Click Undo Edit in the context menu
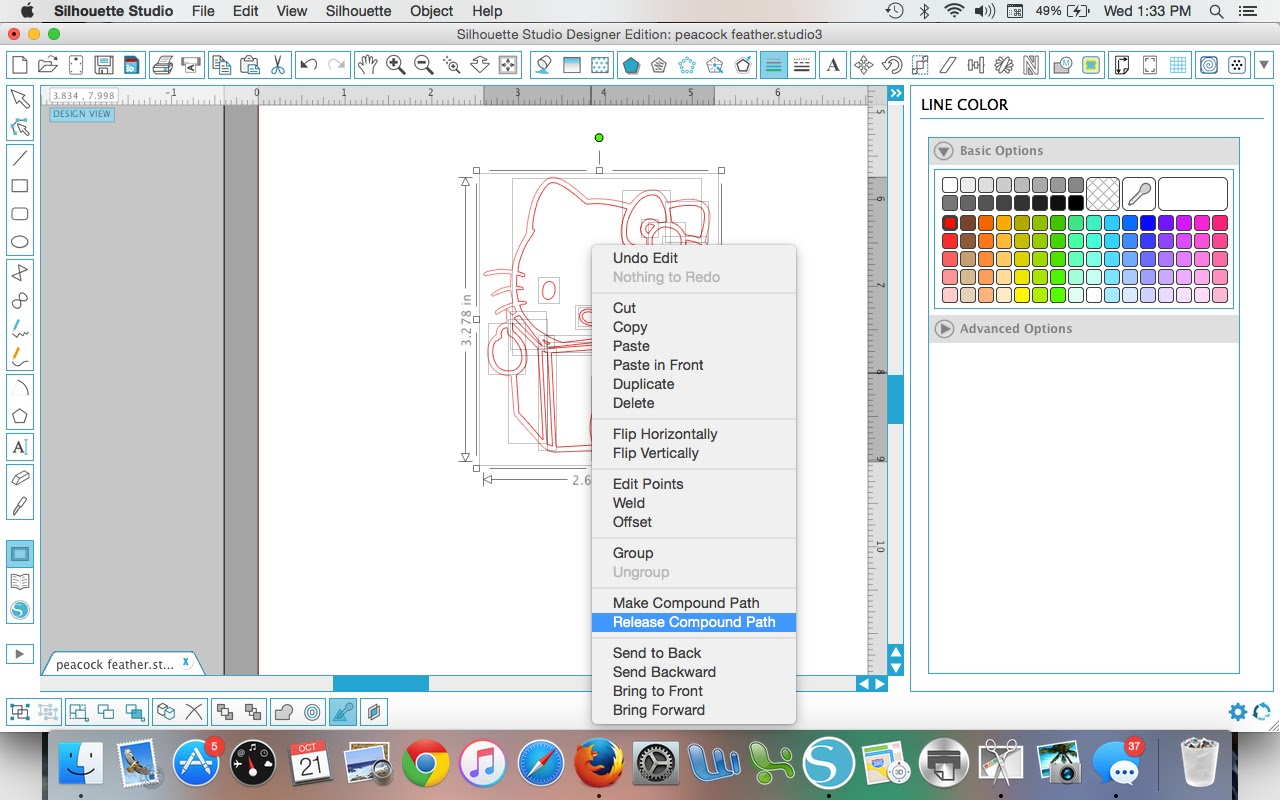1280x800 pixels. 645,258
